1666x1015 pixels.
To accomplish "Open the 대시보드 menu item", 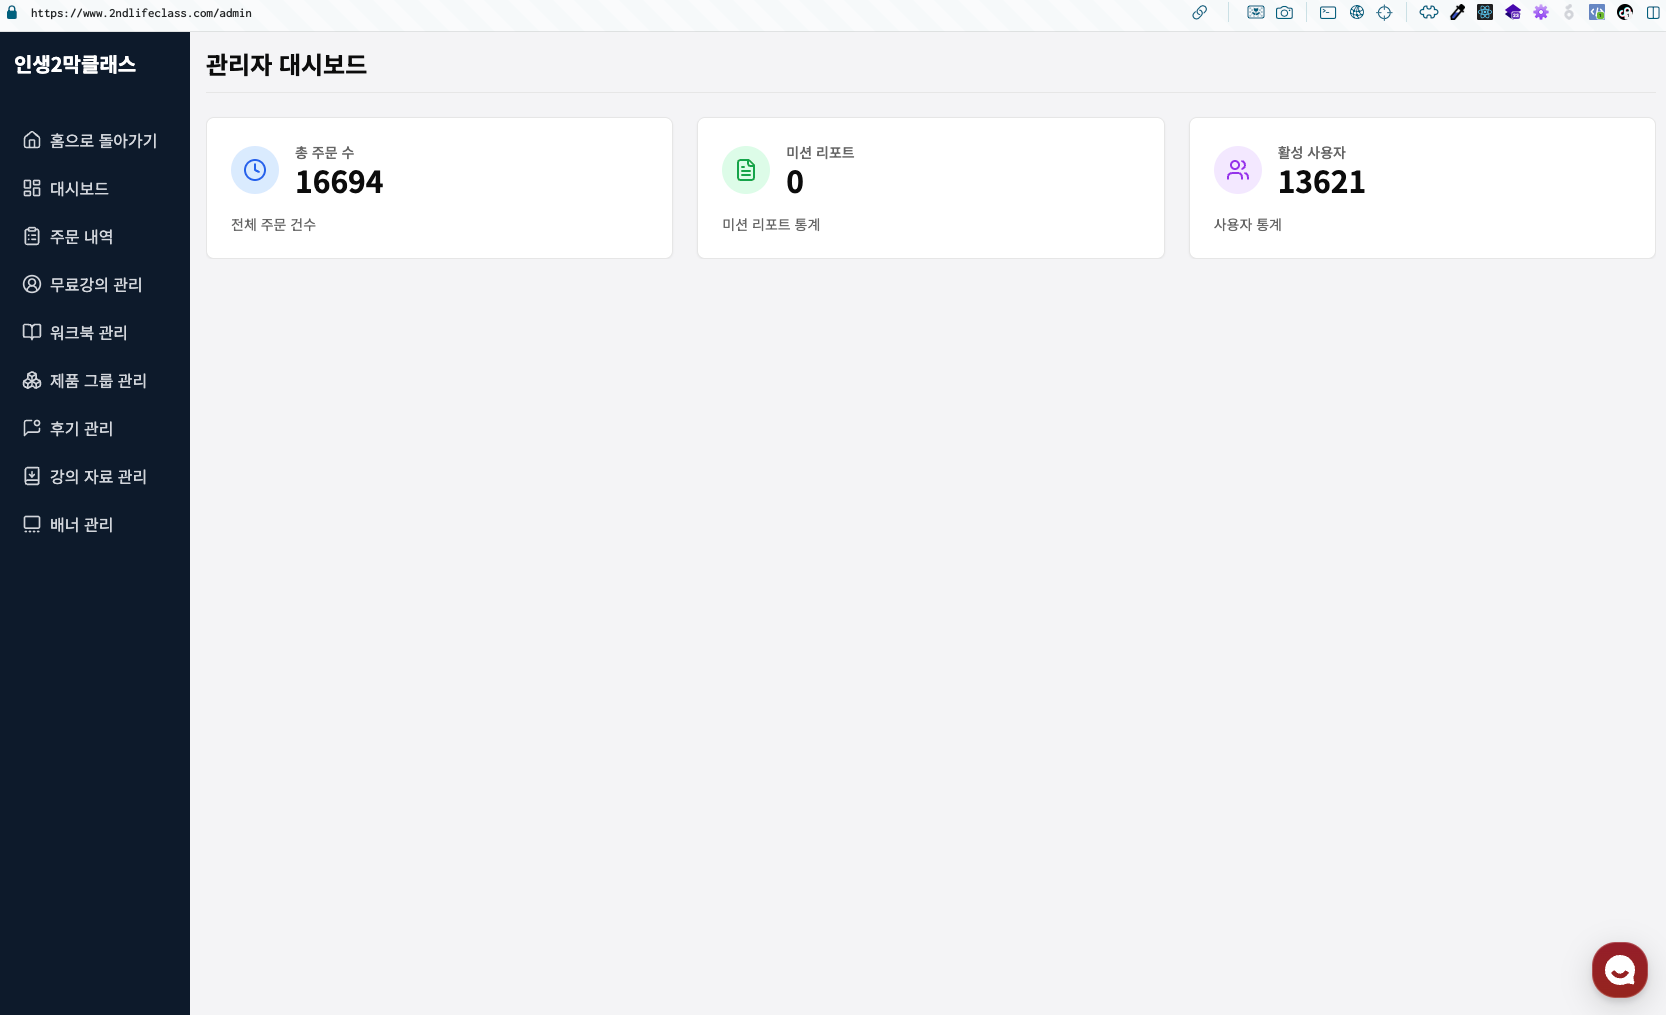I will point(79,188).
